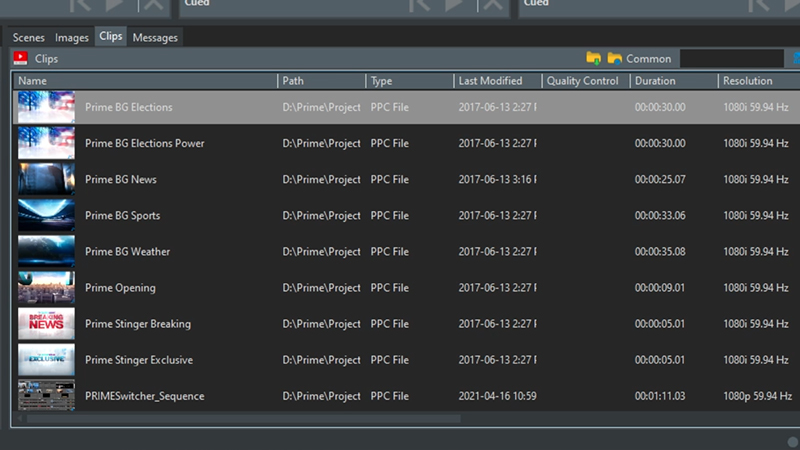Viewport: 800px width, 450px height.
Task: Click the Last Modified column header
Action: (x=496, y=81)
